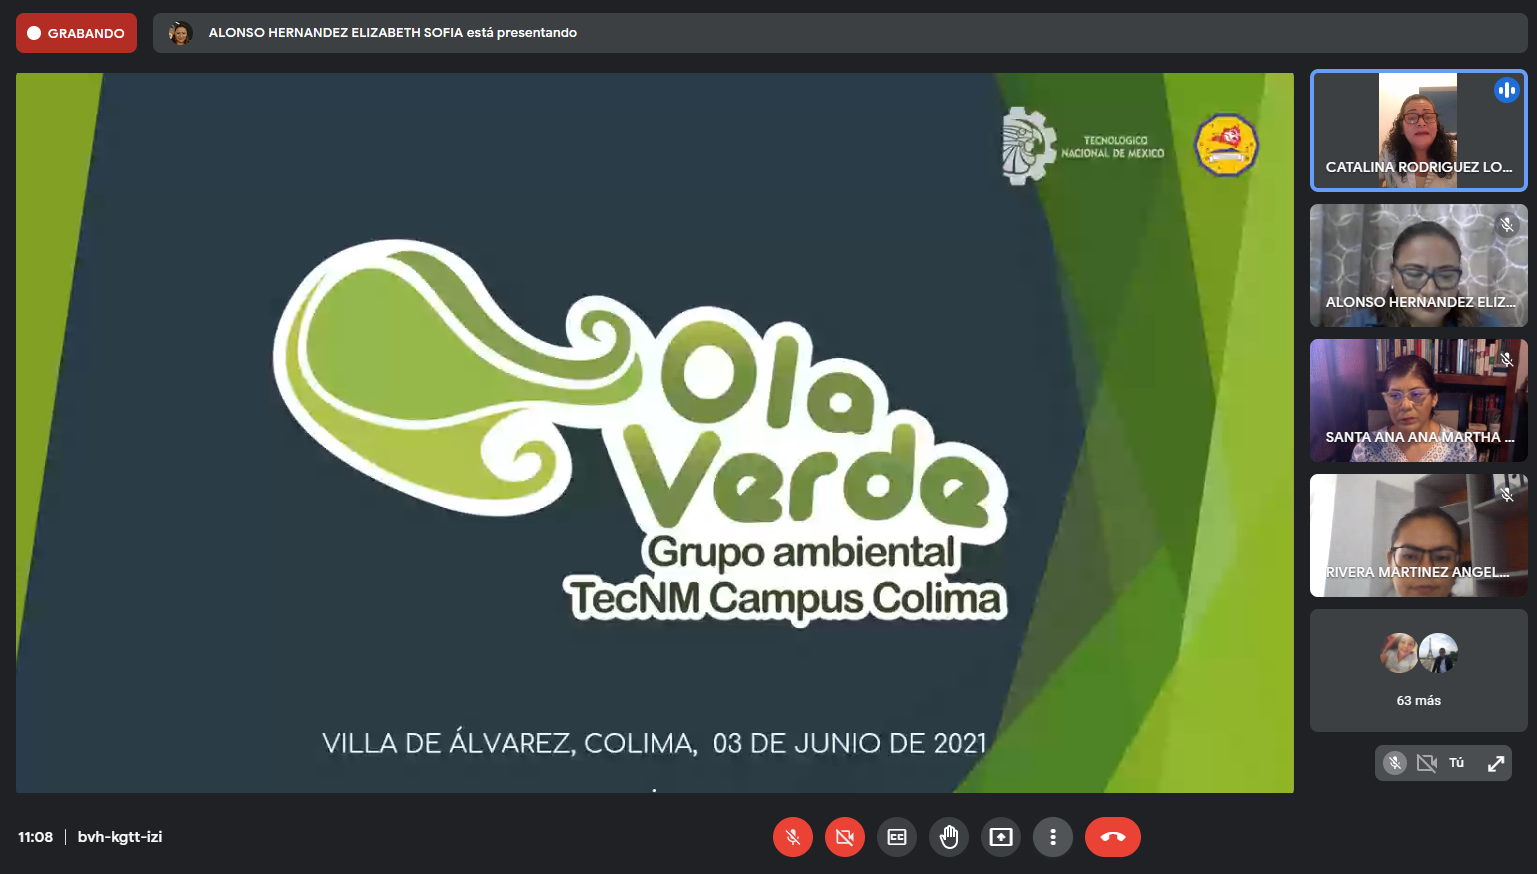The height and width of the screenshot is (874, 1537).
Task: Click the camera-off icon in self-view
Action: (x=1427, y=763)
